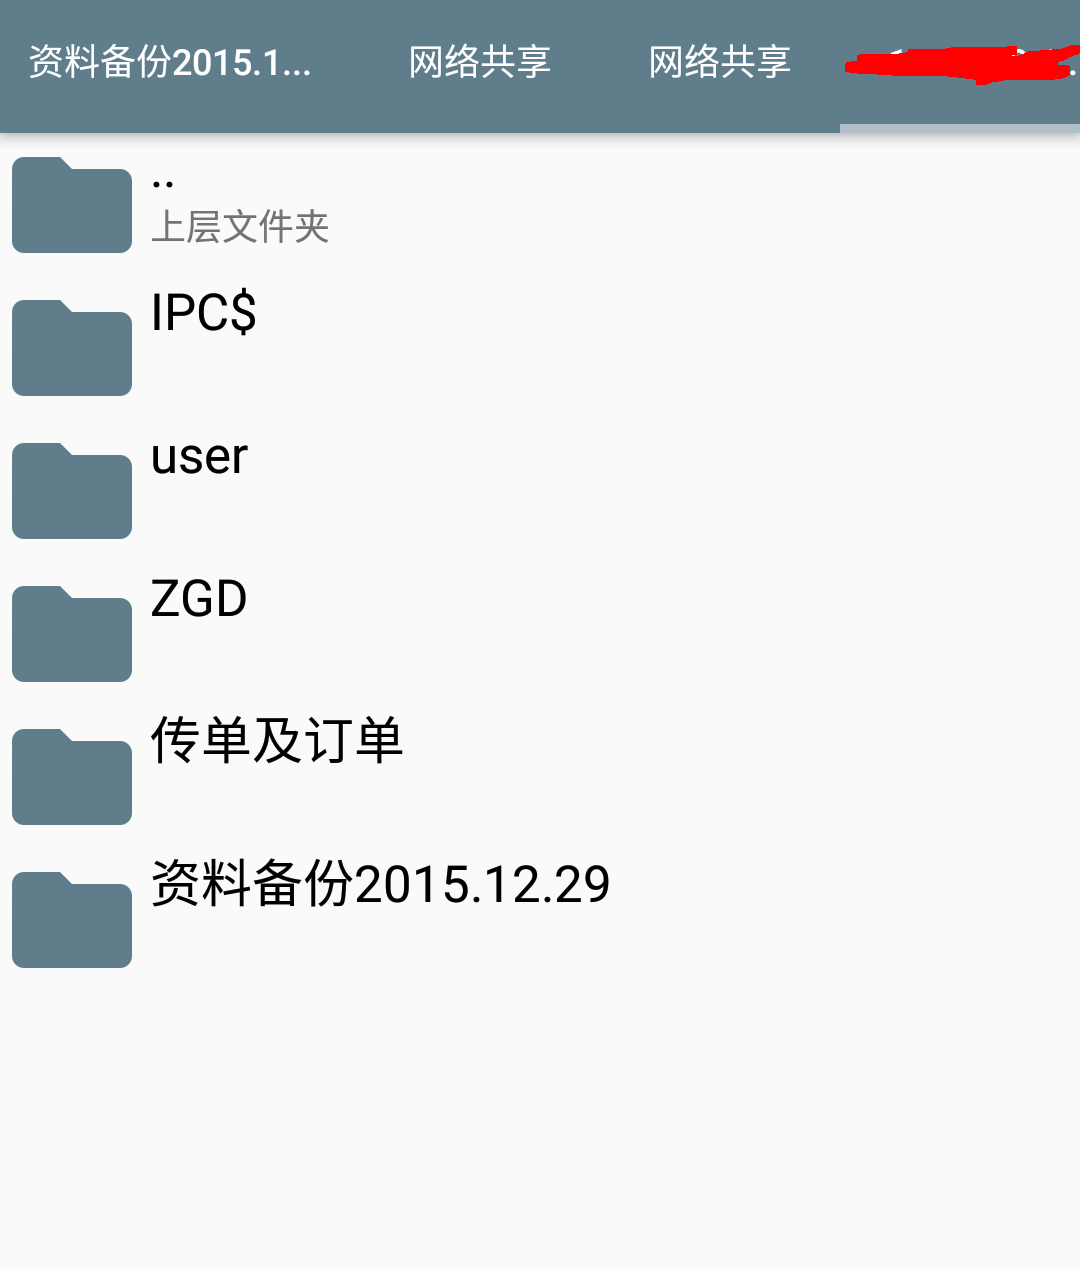Viewport: 1080px width, 1269px height.
Task: Open 资料备份2015.12.29 folder name
Action: (381, 884)
